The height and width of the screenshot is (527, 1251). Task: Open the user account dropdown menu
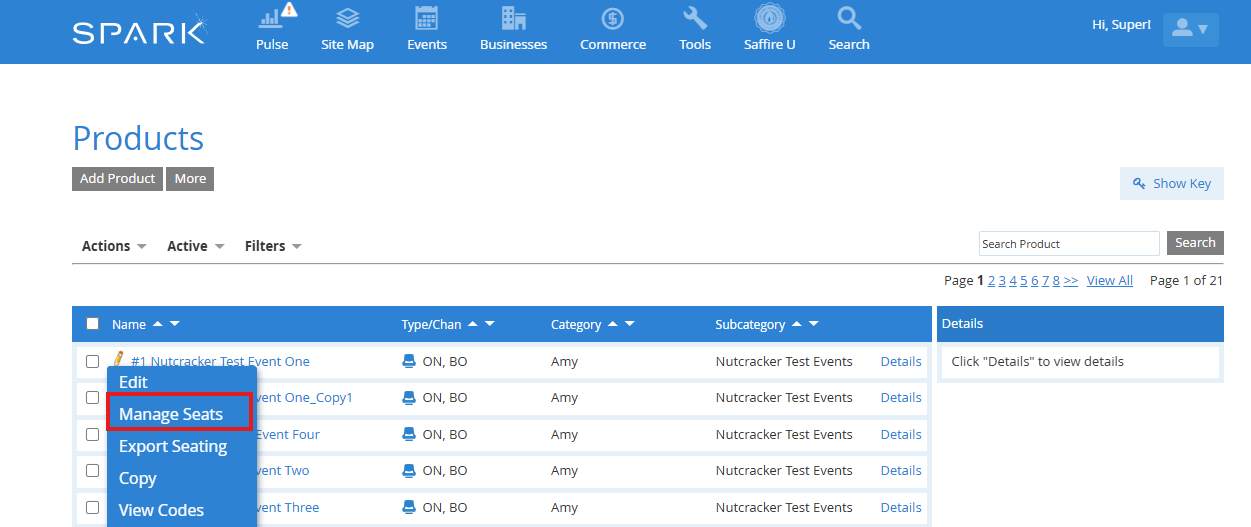pos(1190,30)
